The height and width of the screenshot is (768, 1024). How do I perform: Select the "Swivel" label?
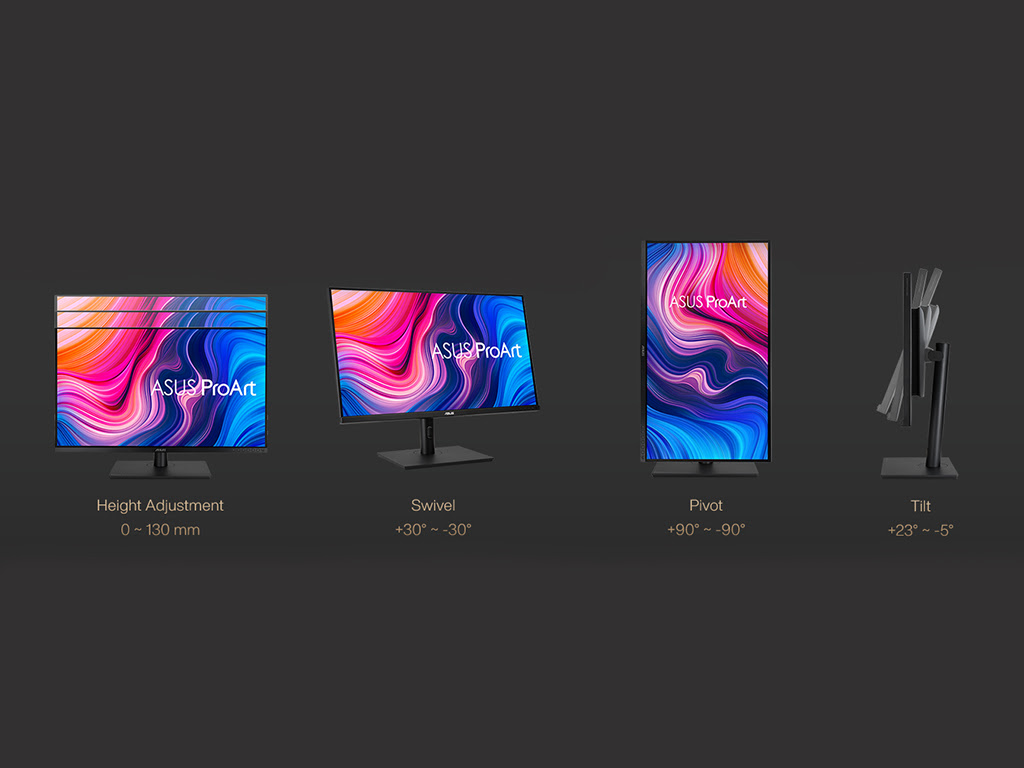tap(433, 506)
